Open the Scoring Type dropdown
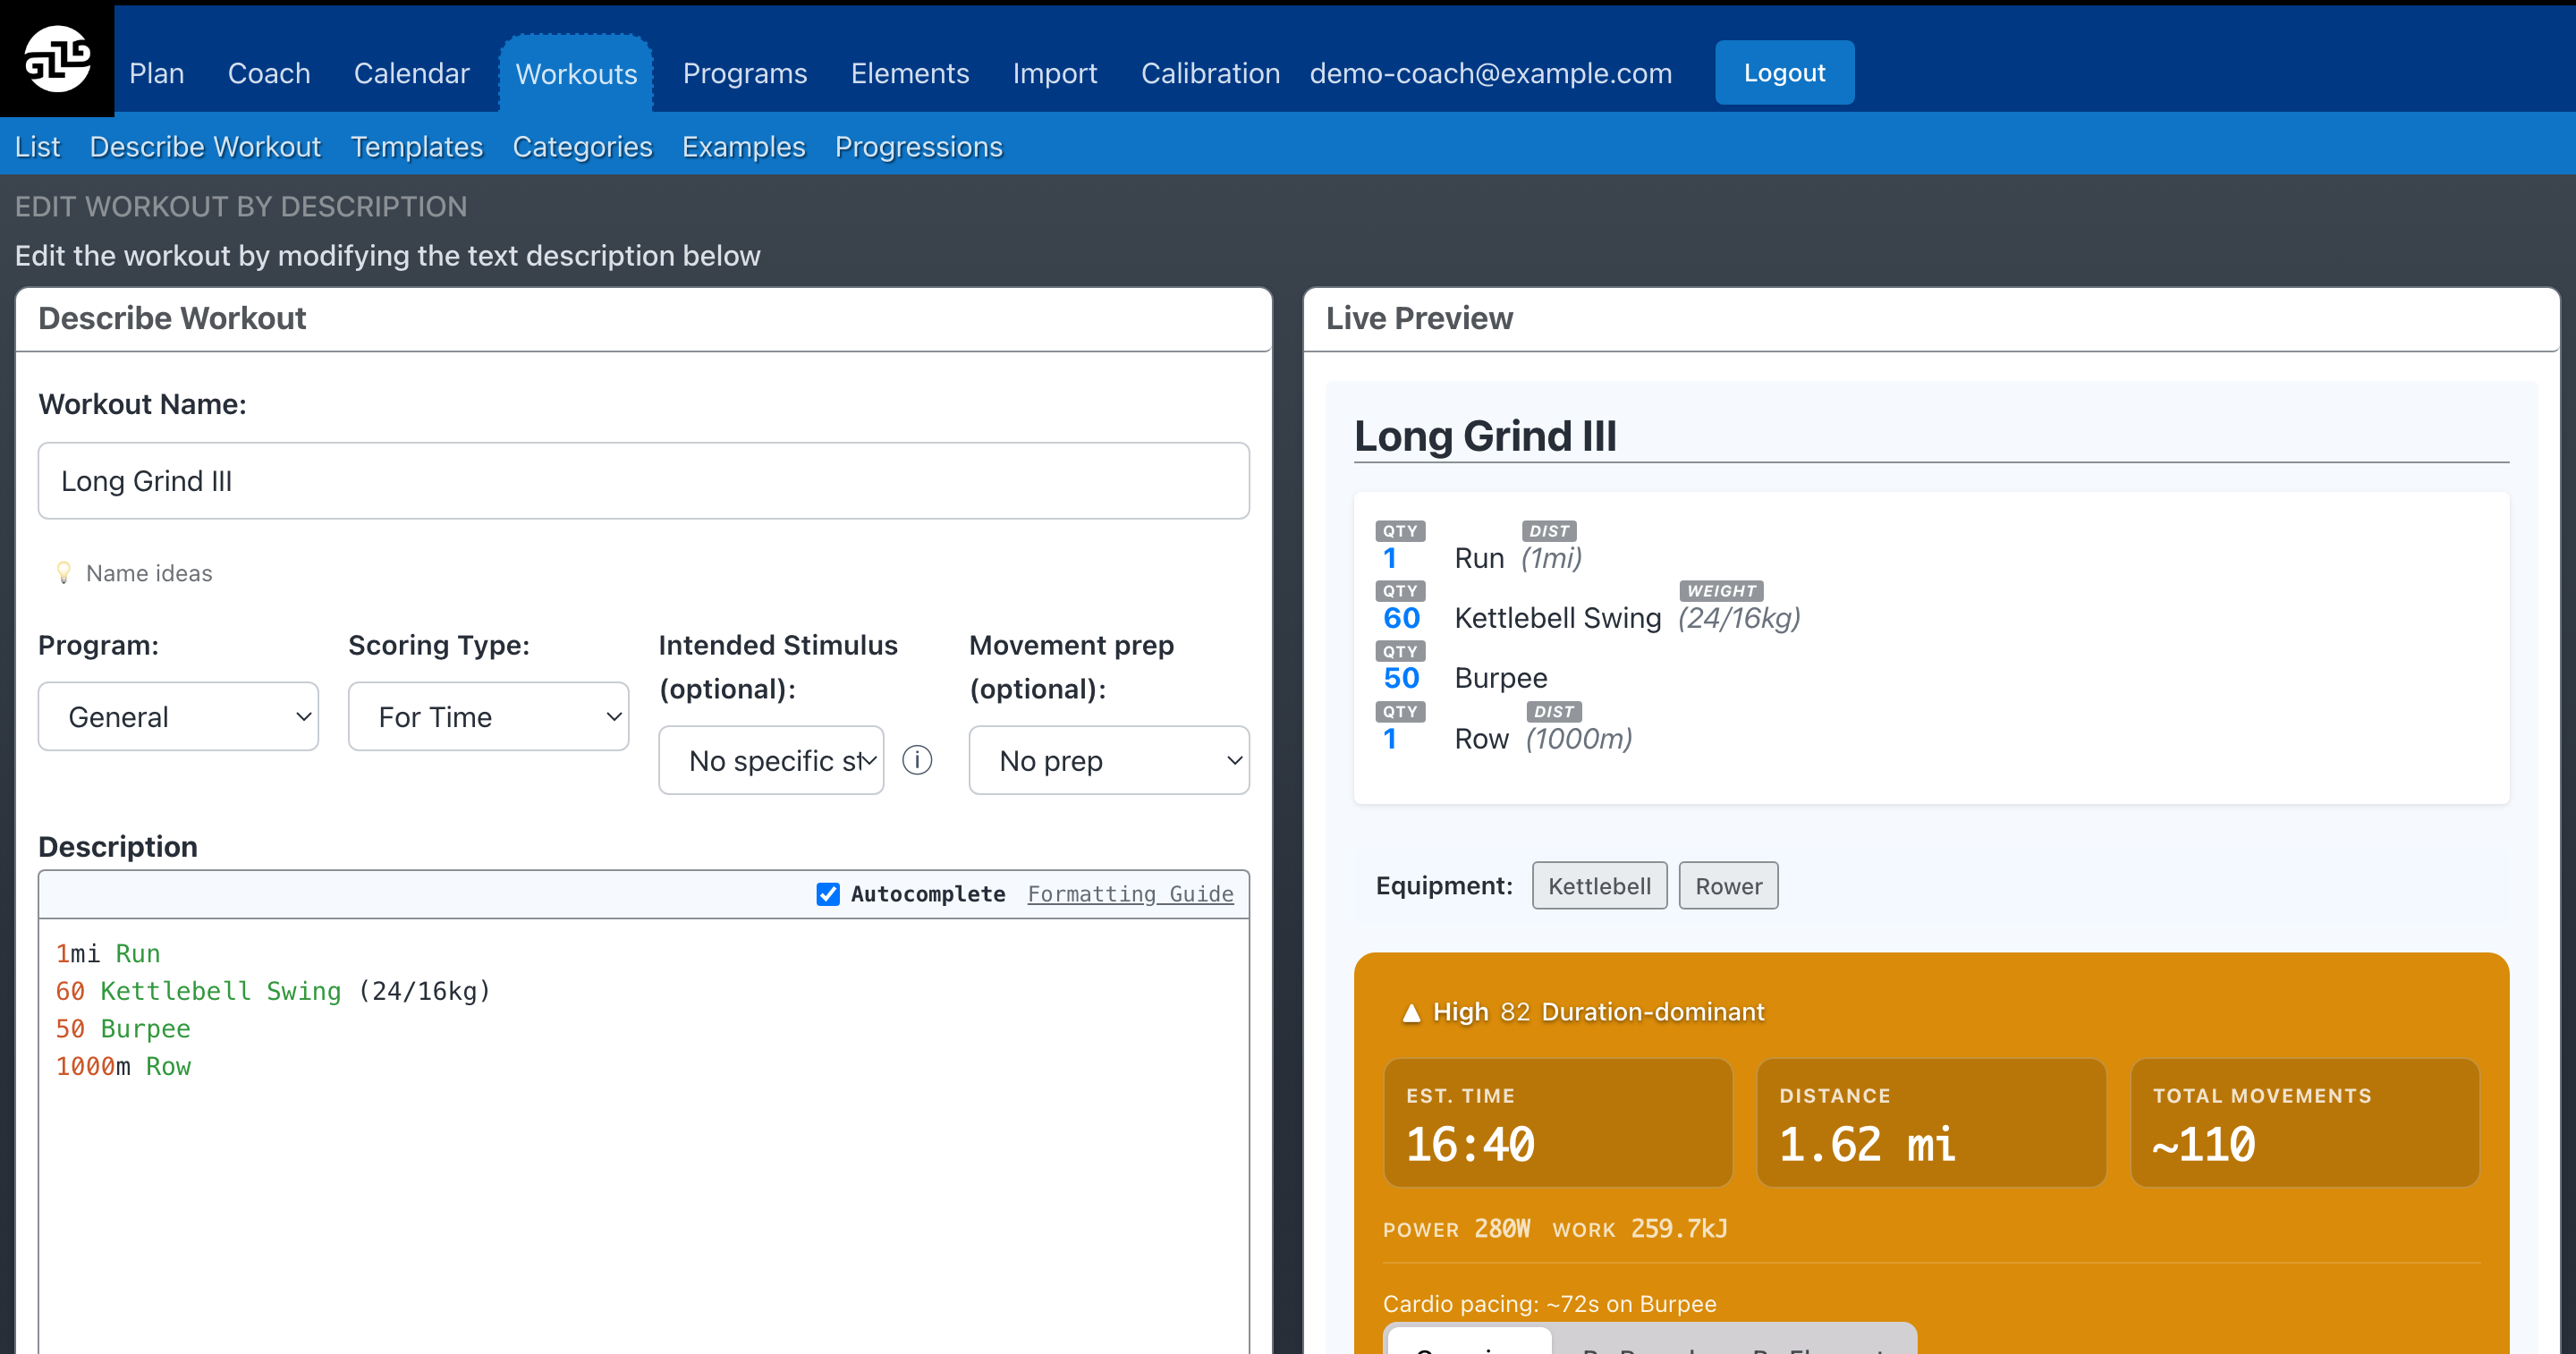Image resolution: width=2576 pixels, height=1354 pixels. pos(488,716)
